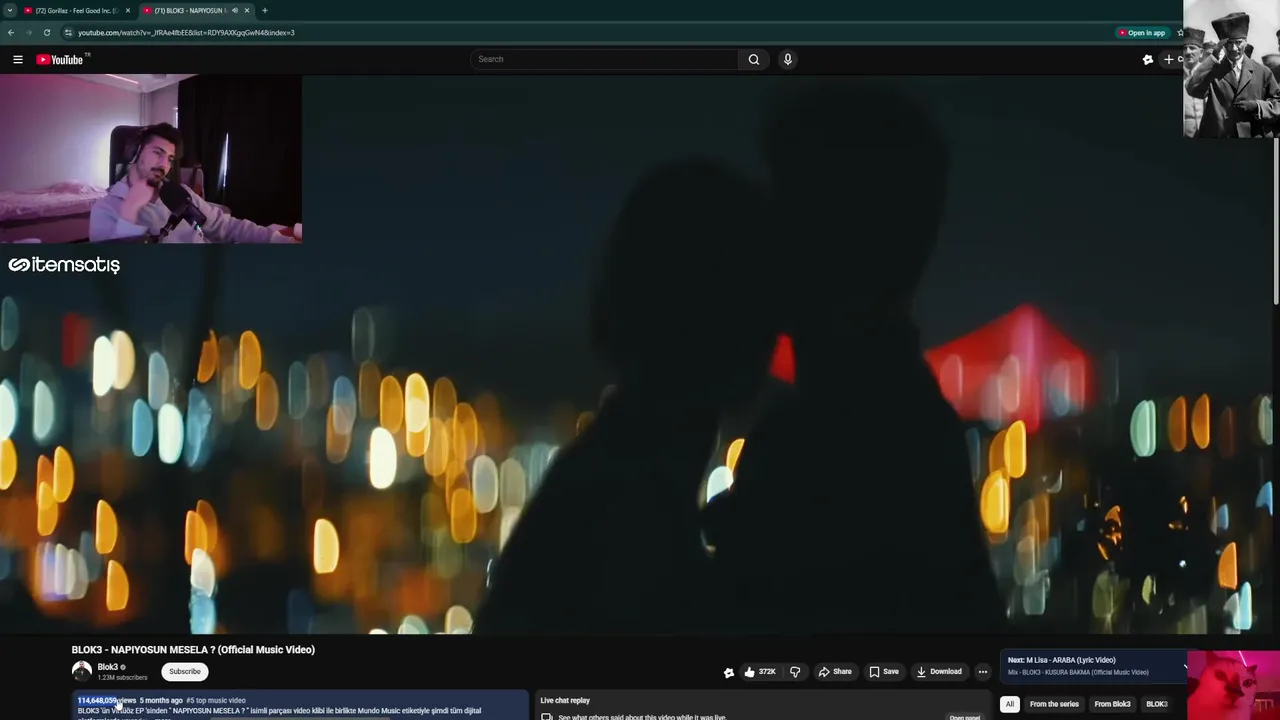The image size is (1280, 720).
Task: Click the browser forward arrow
Action: point(28,32)
